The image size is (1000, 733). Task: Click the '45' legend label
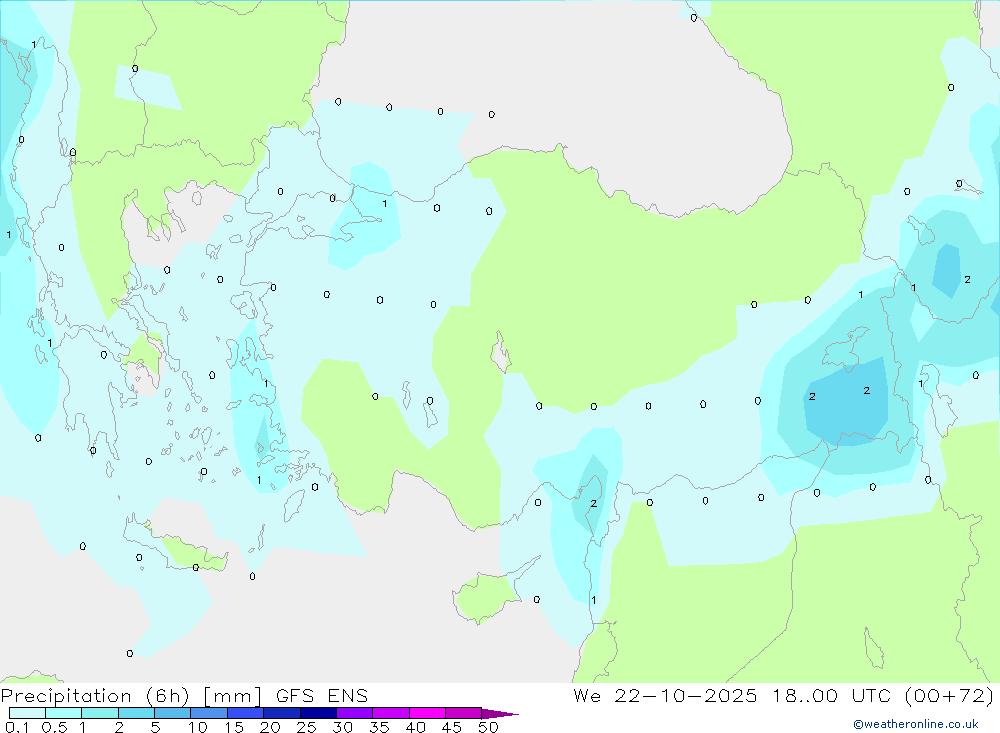(x=452, y=727)
